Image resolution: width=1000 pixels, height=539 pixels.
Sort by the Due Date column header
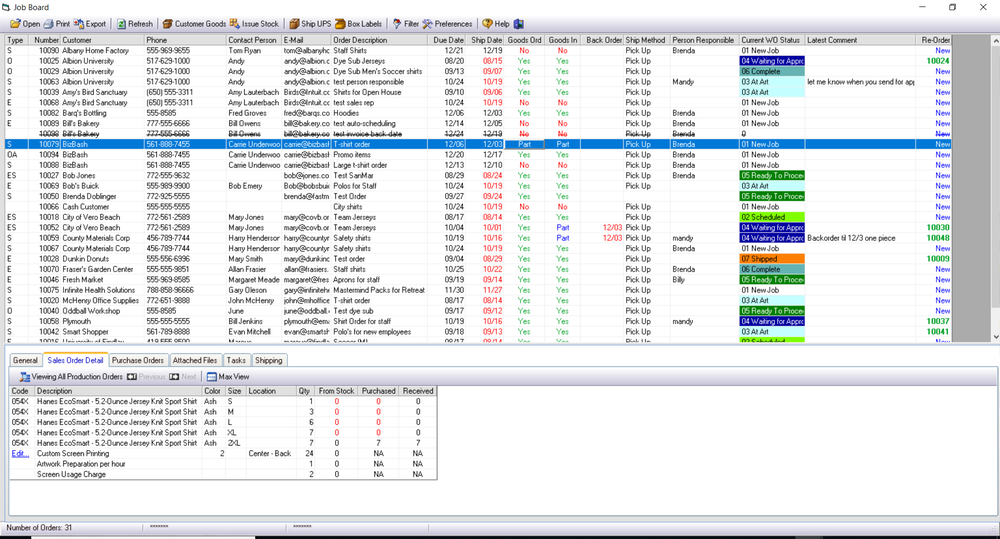coord(448,40)
